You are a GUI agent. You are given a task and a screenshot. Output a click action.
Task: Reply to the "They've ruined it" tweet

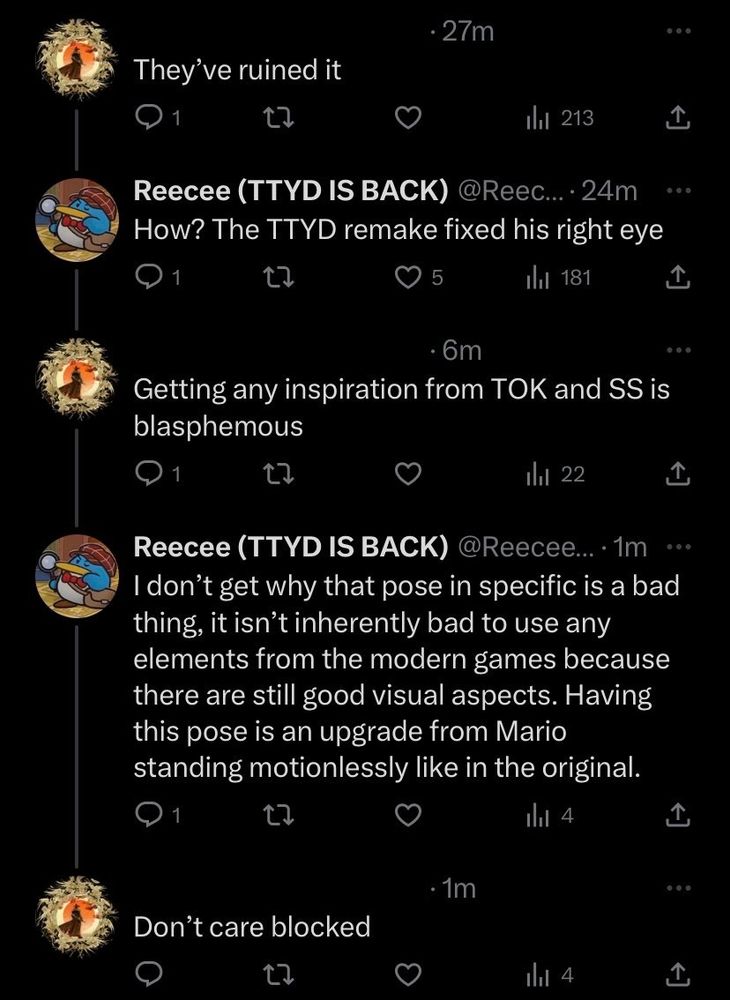pyautogui.click(x=148, y=119)
